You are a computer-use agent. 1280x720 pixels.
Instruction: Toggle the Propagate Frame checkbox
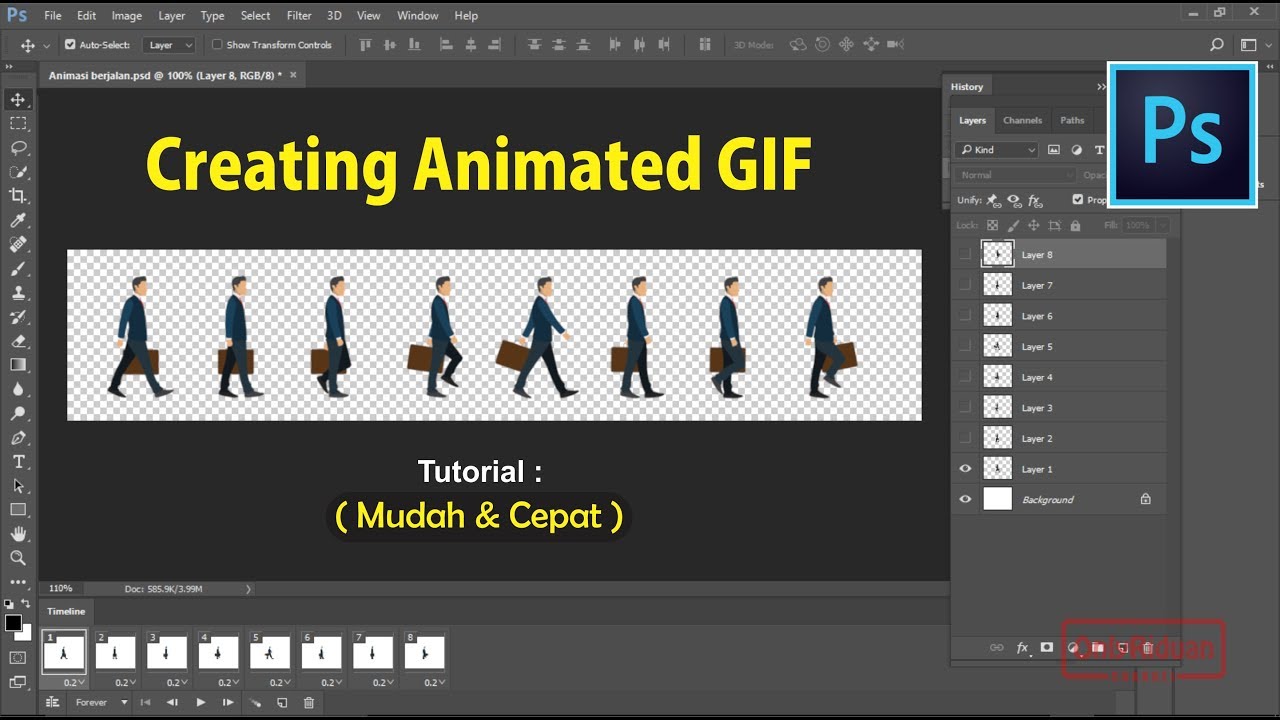pyautogui.click(x=1077, y=200)
